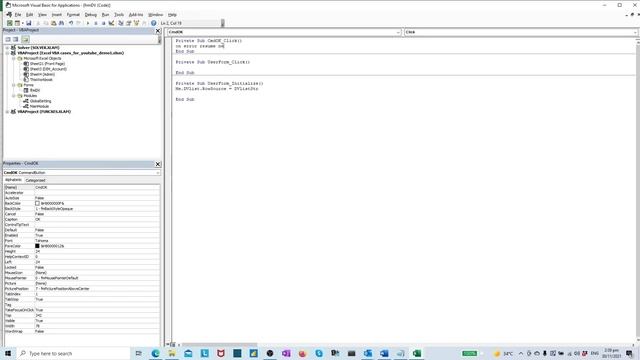The image size is (640, 360).
Task: Select the MainModule module
Action: tap(39, 106)
